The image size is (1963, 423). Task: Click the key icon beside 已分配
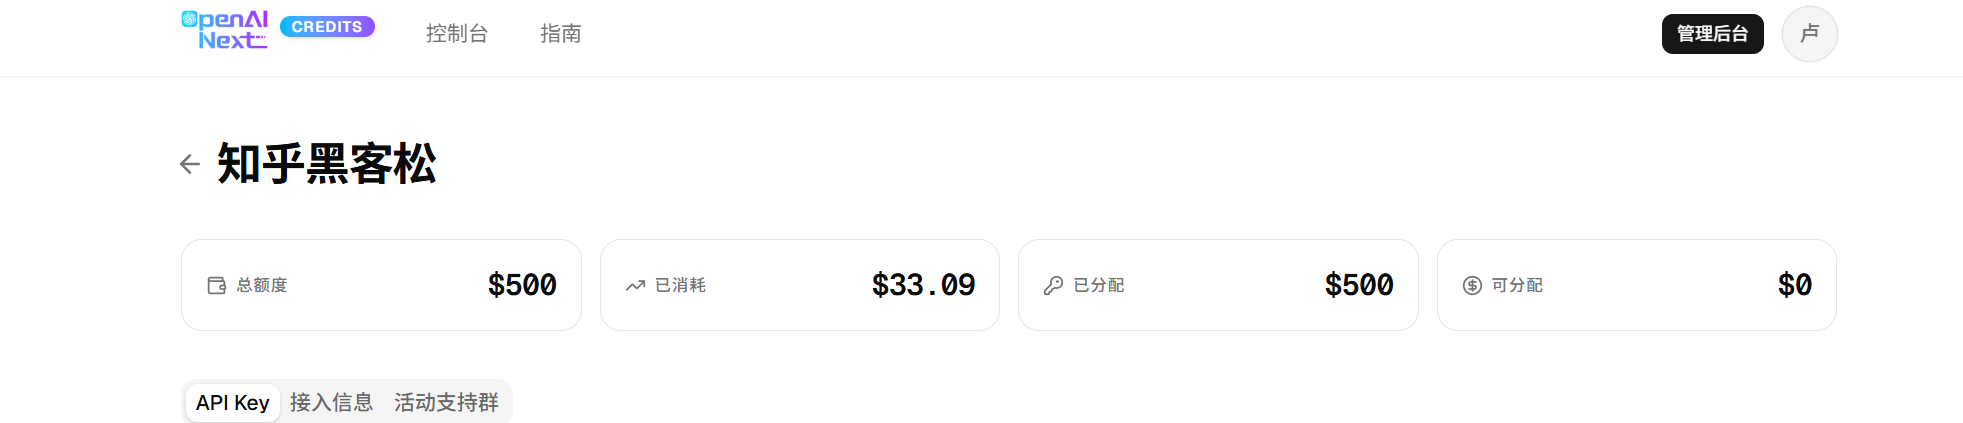(1053, 285)
